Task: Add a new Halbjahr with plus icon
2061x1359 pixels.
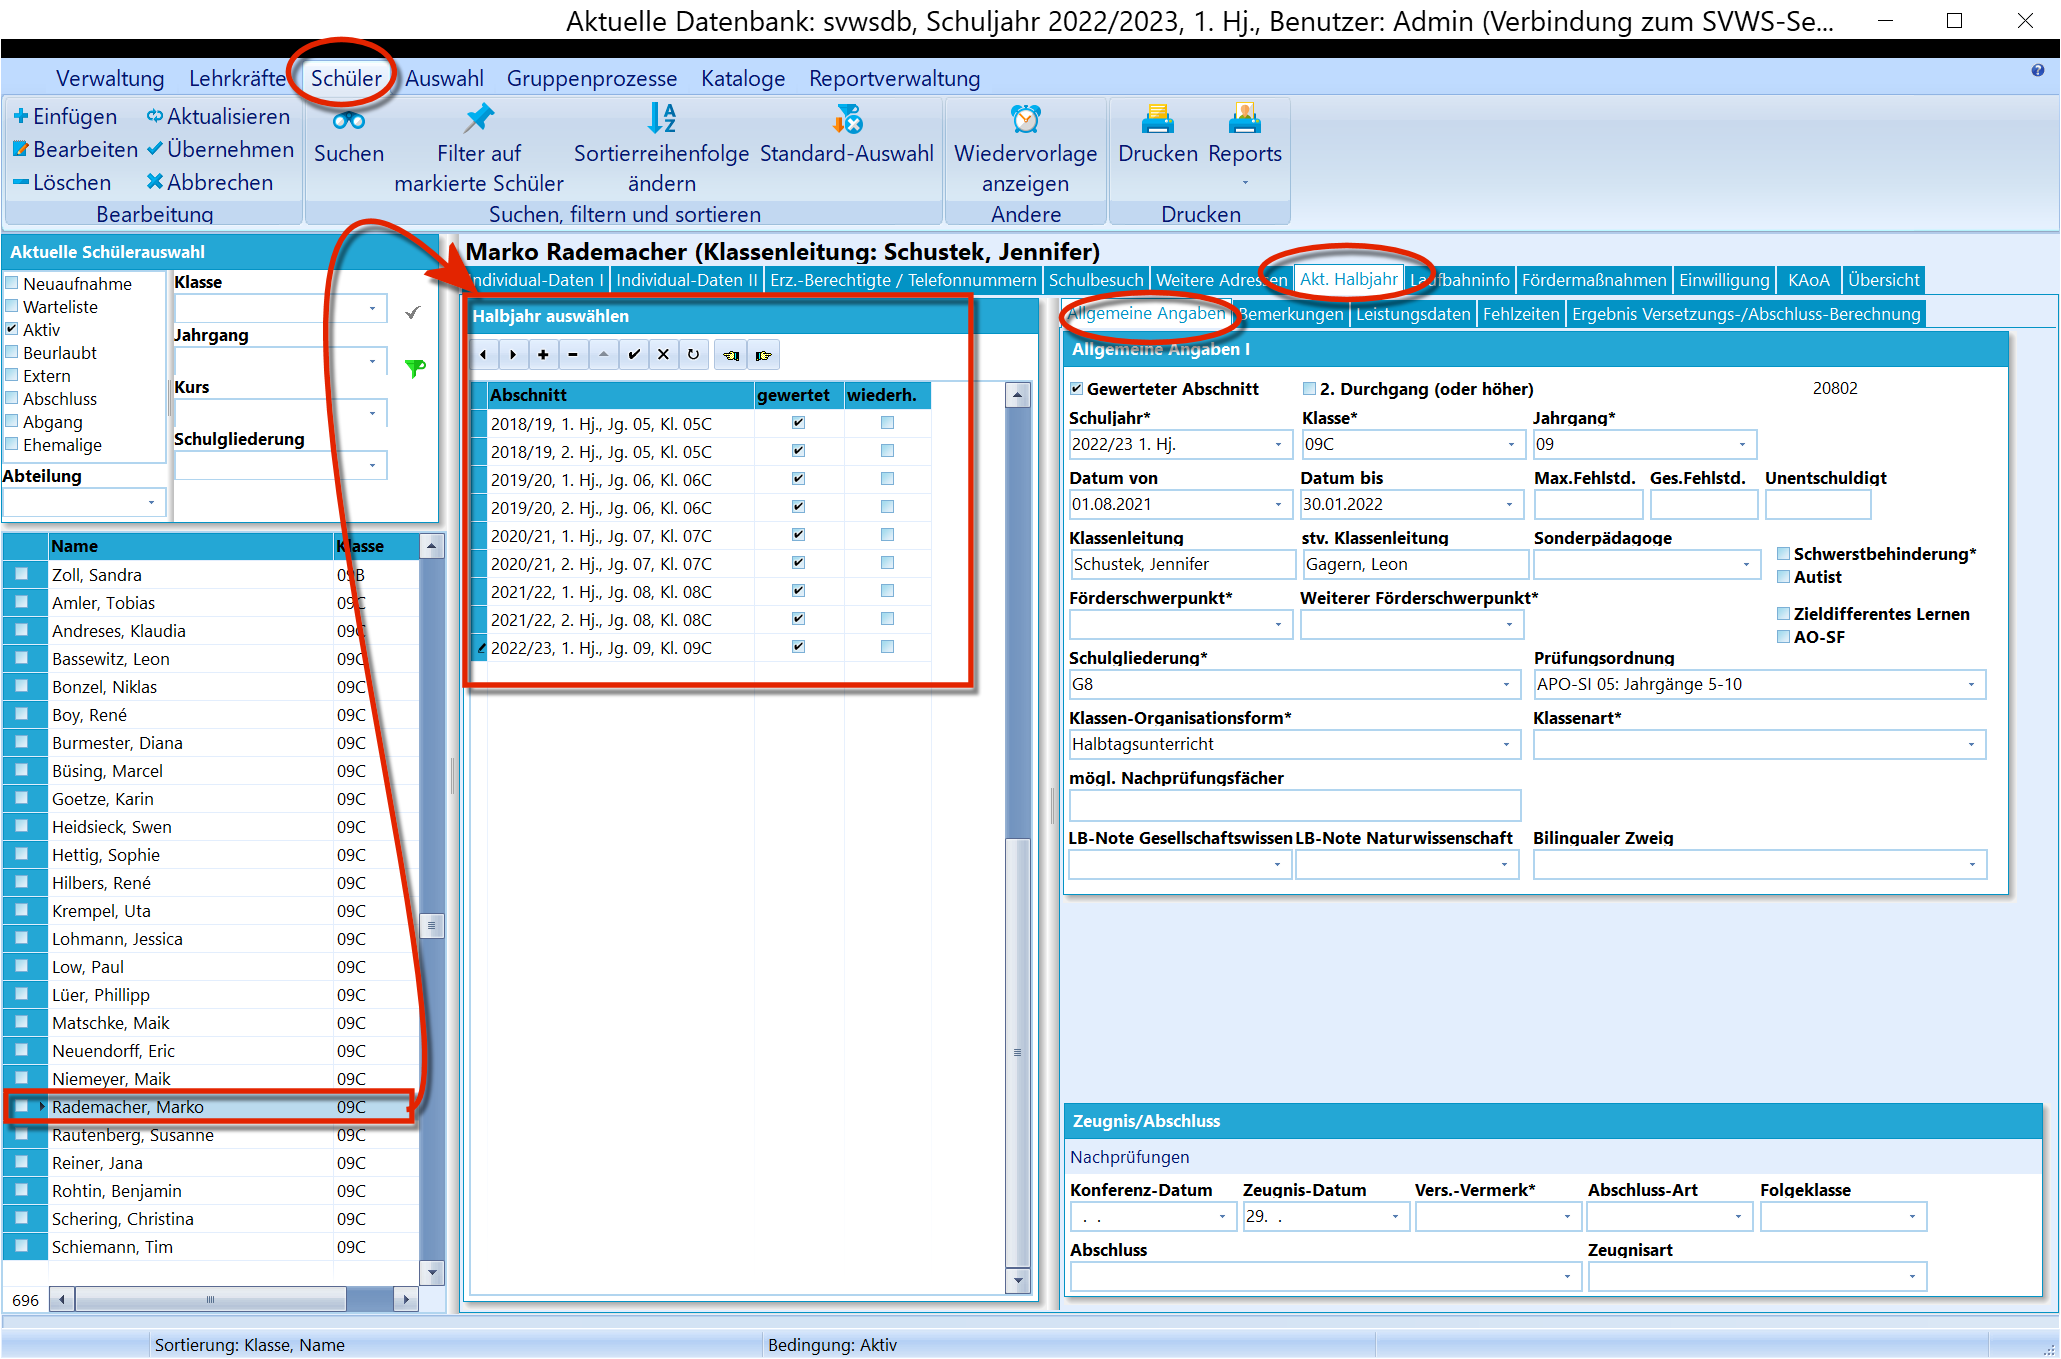Action: tap(543, 355)
